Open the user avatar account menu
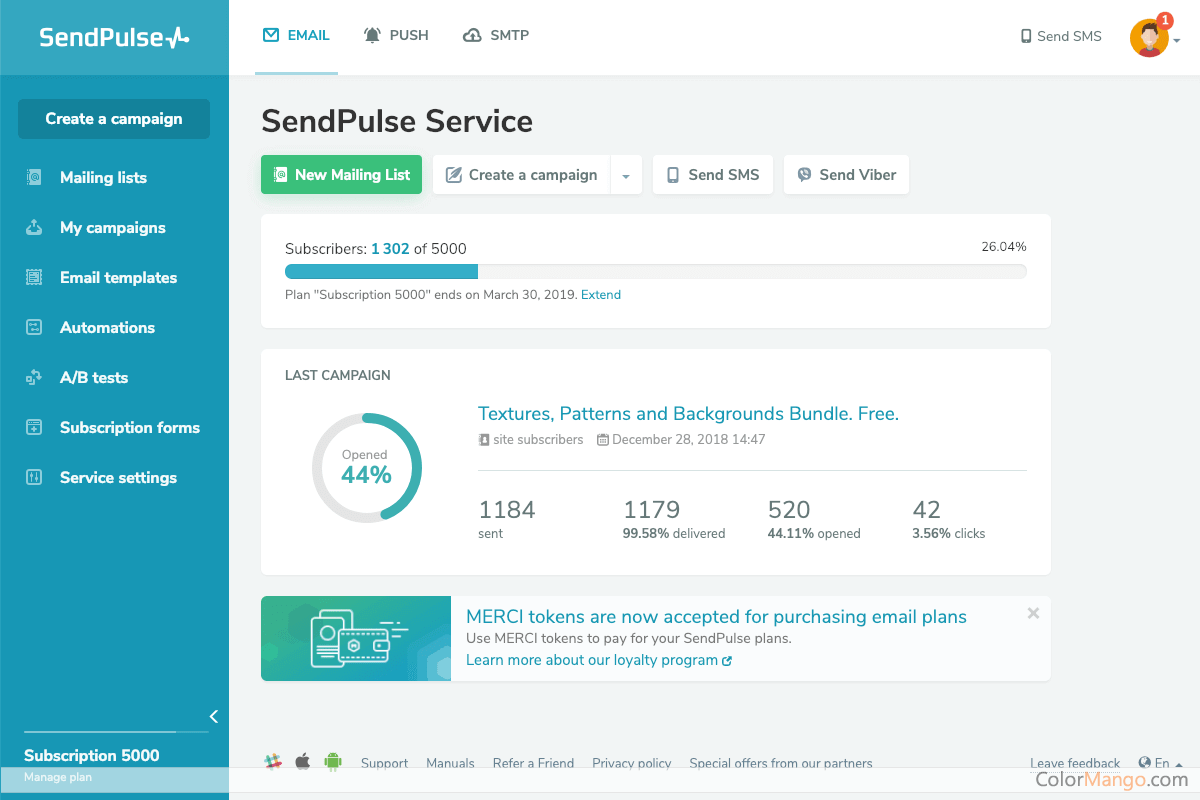Image resolution: width=1200 pixels, height=800 pixels. pyautogui.click(x=1151, y=38)
